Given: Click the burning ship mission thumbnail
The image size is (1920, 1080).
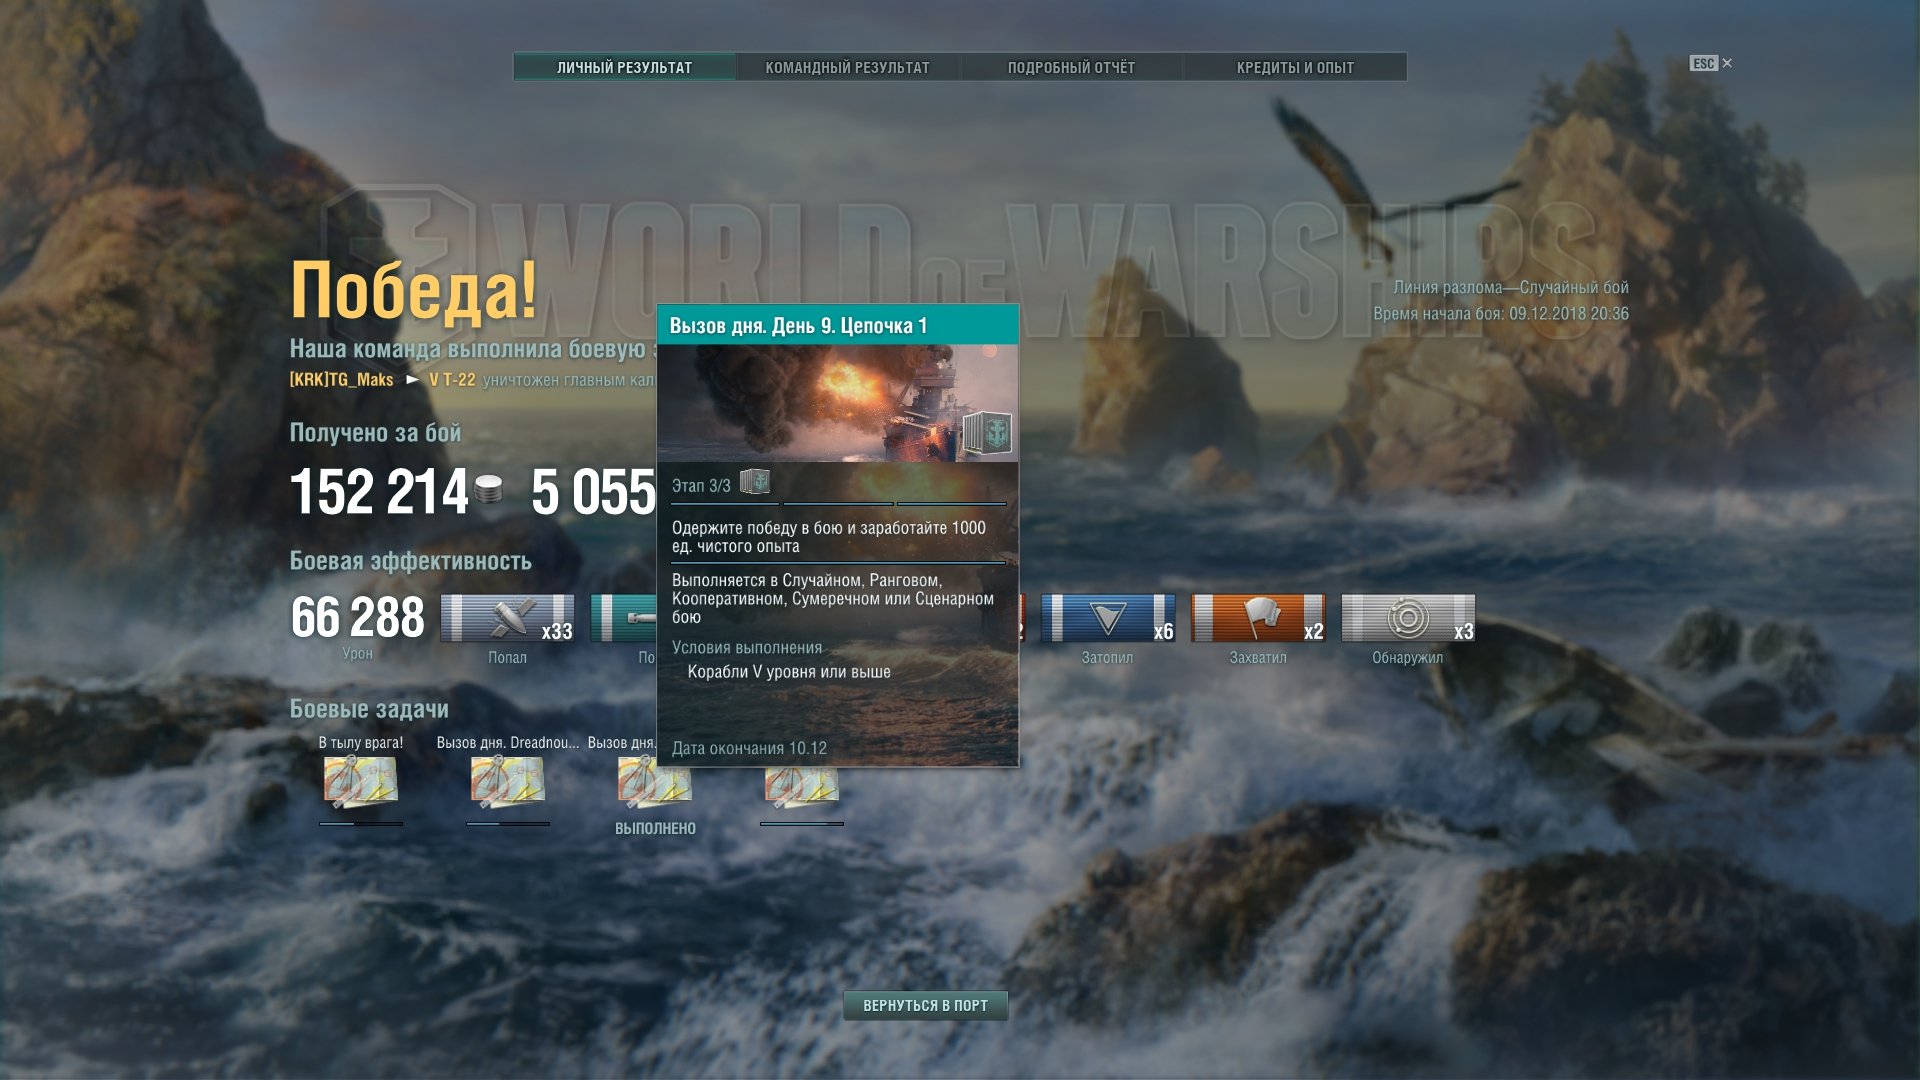Looking at the screenshot, I should [x=837, y=403].
